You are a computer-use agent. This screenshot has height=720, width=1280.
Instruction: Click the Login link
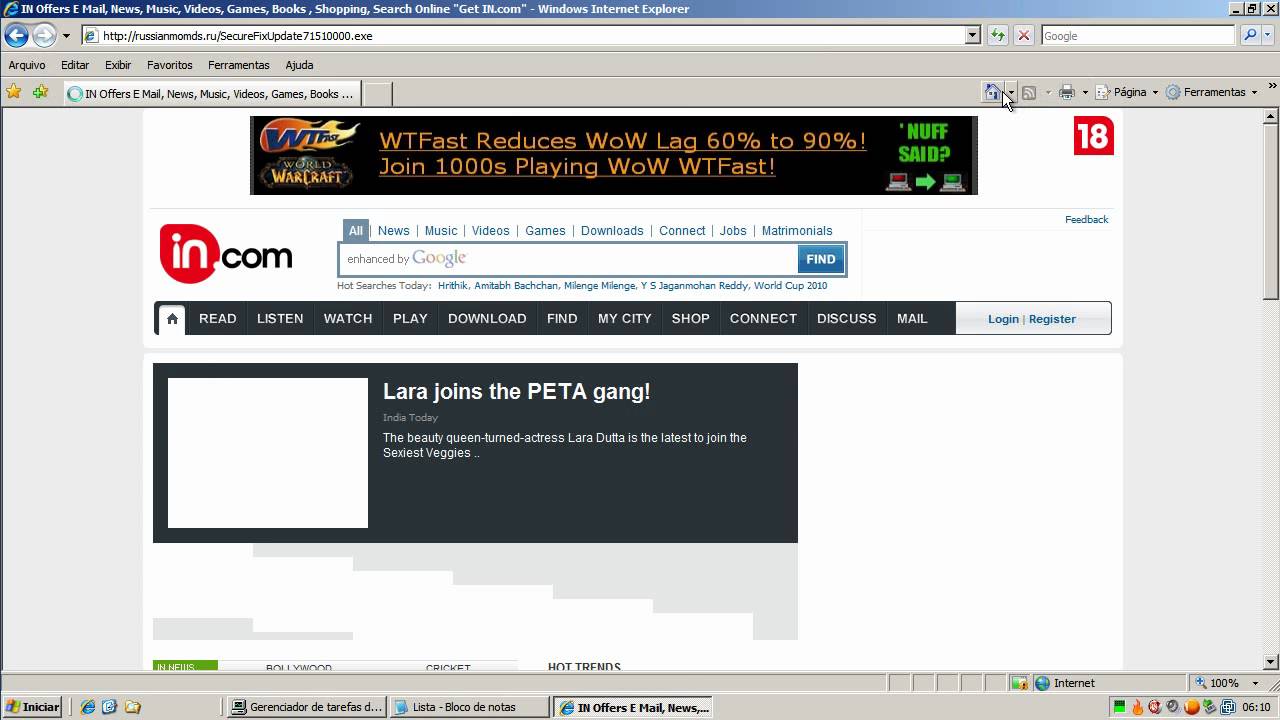[1003, 319]
